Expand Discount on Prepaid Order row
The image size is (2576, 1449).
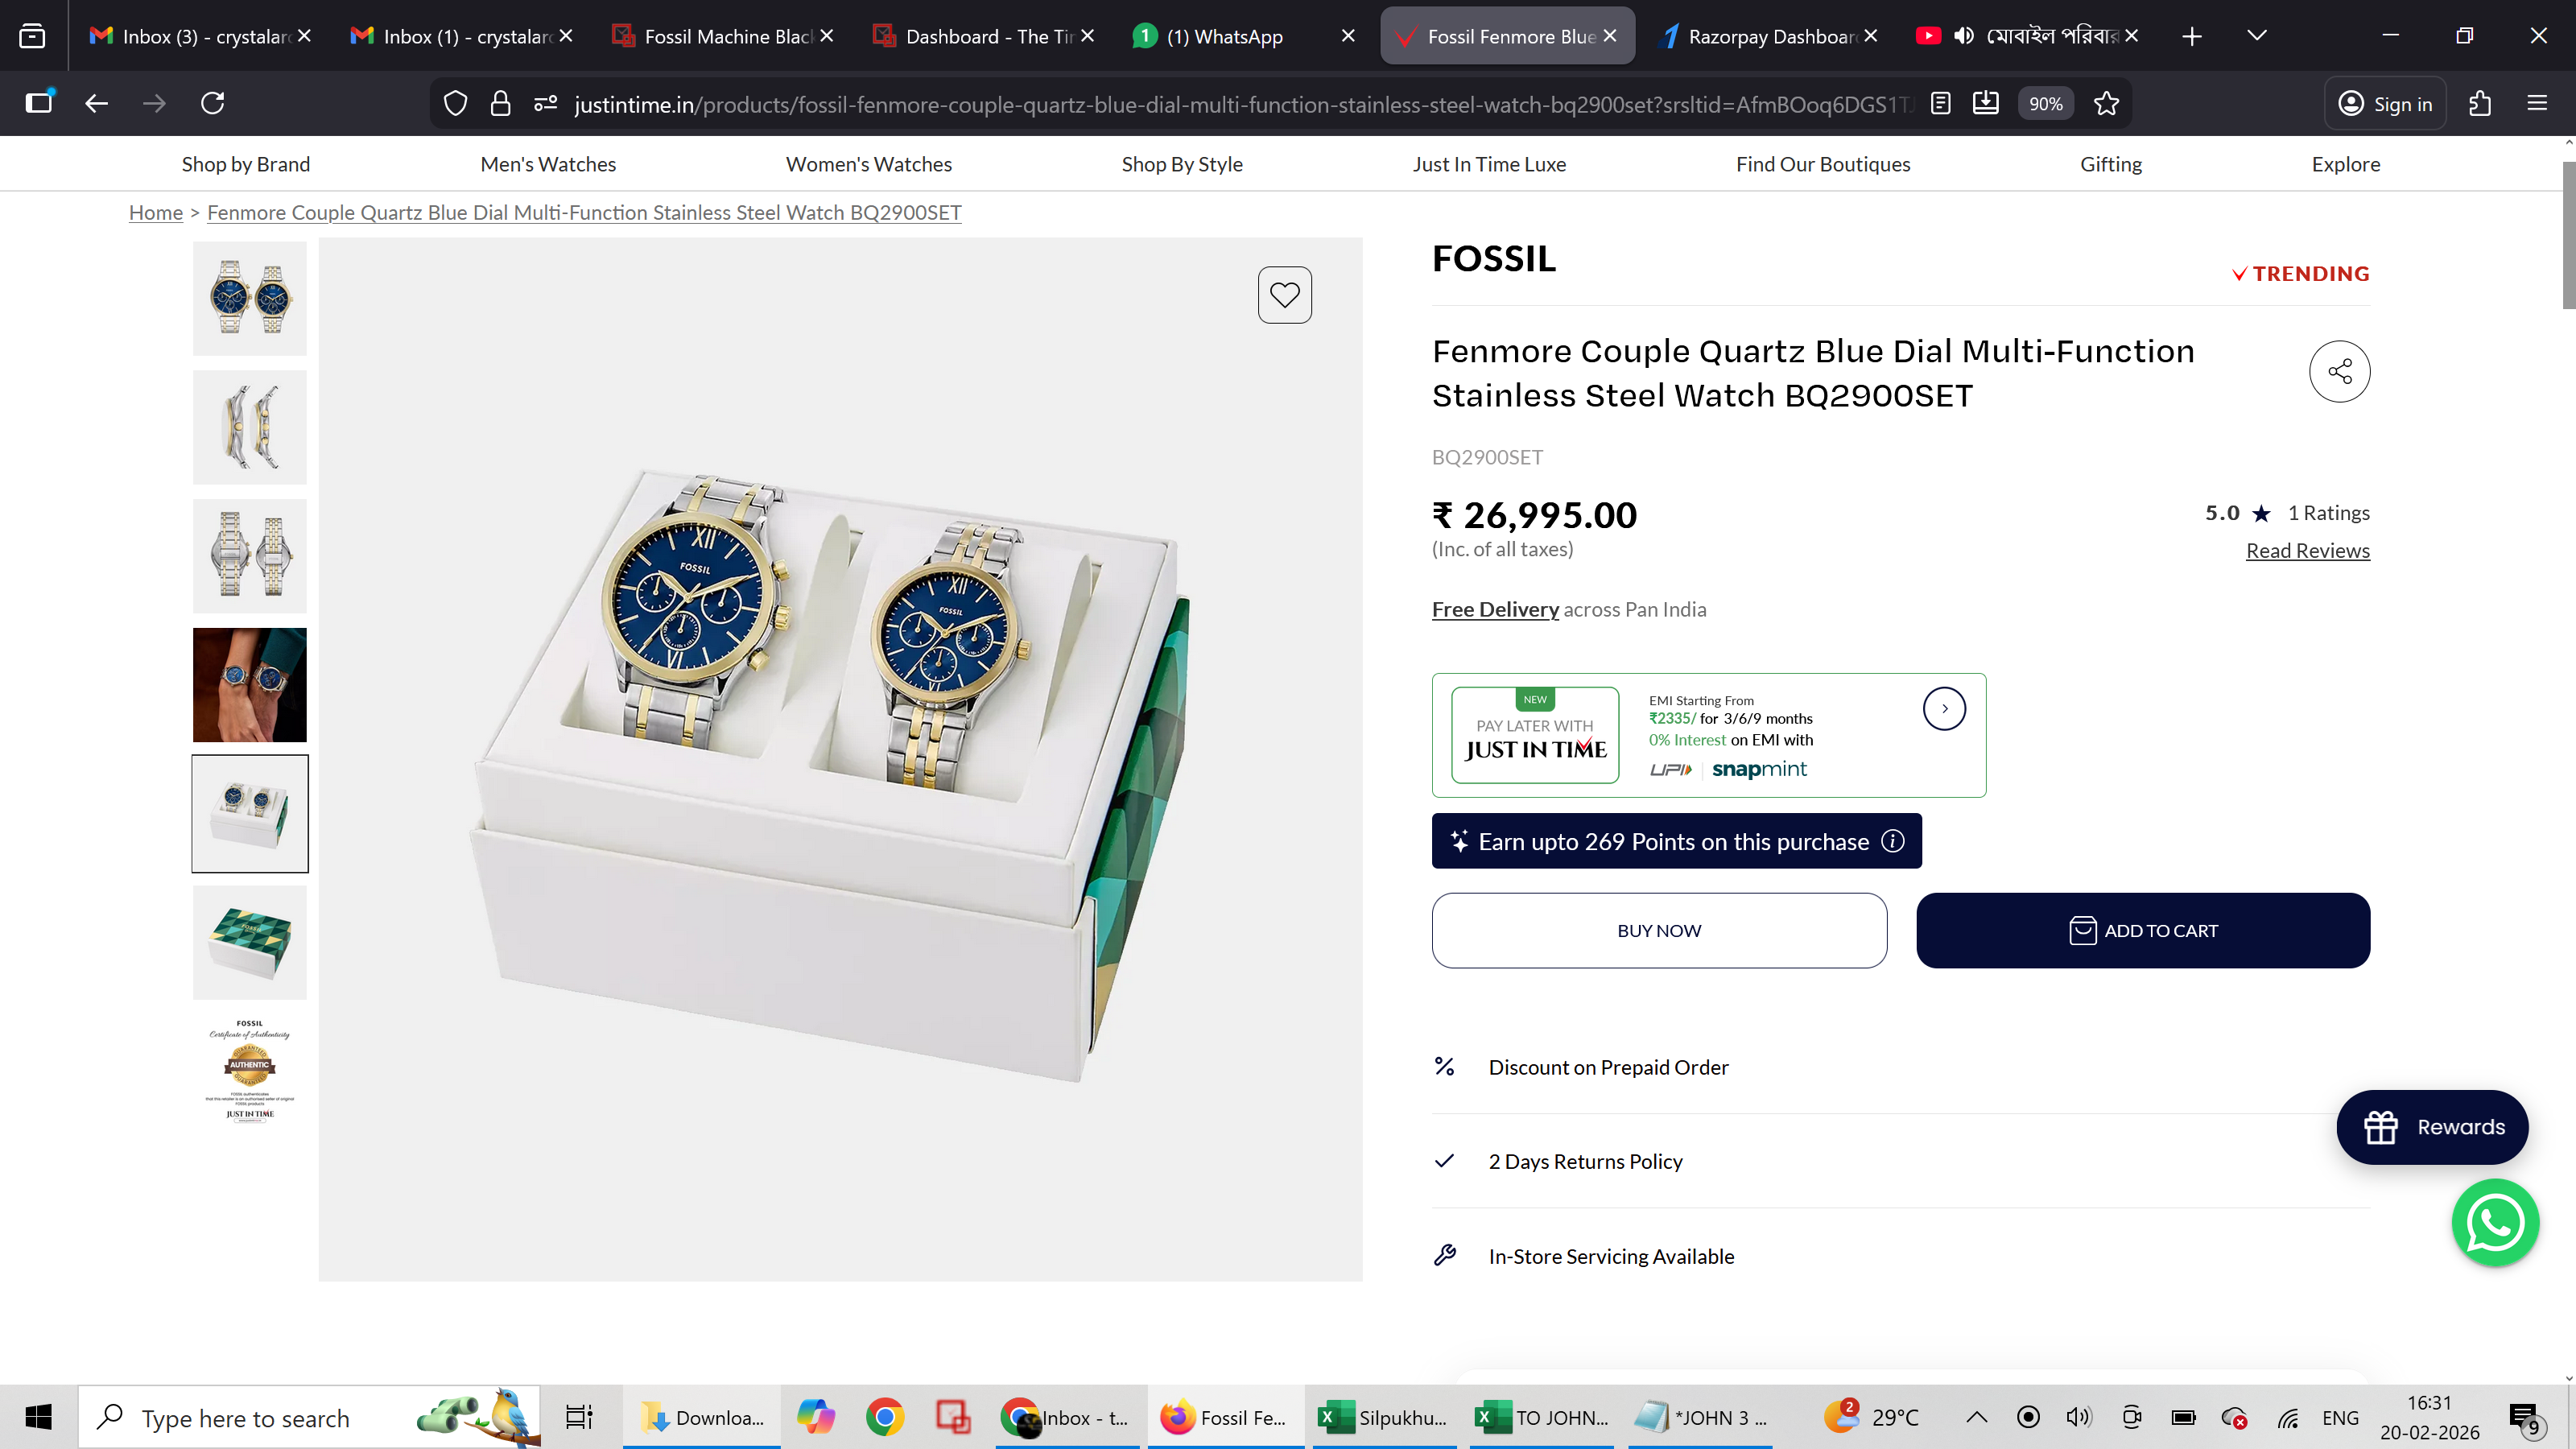(x=1608, y=1067)
